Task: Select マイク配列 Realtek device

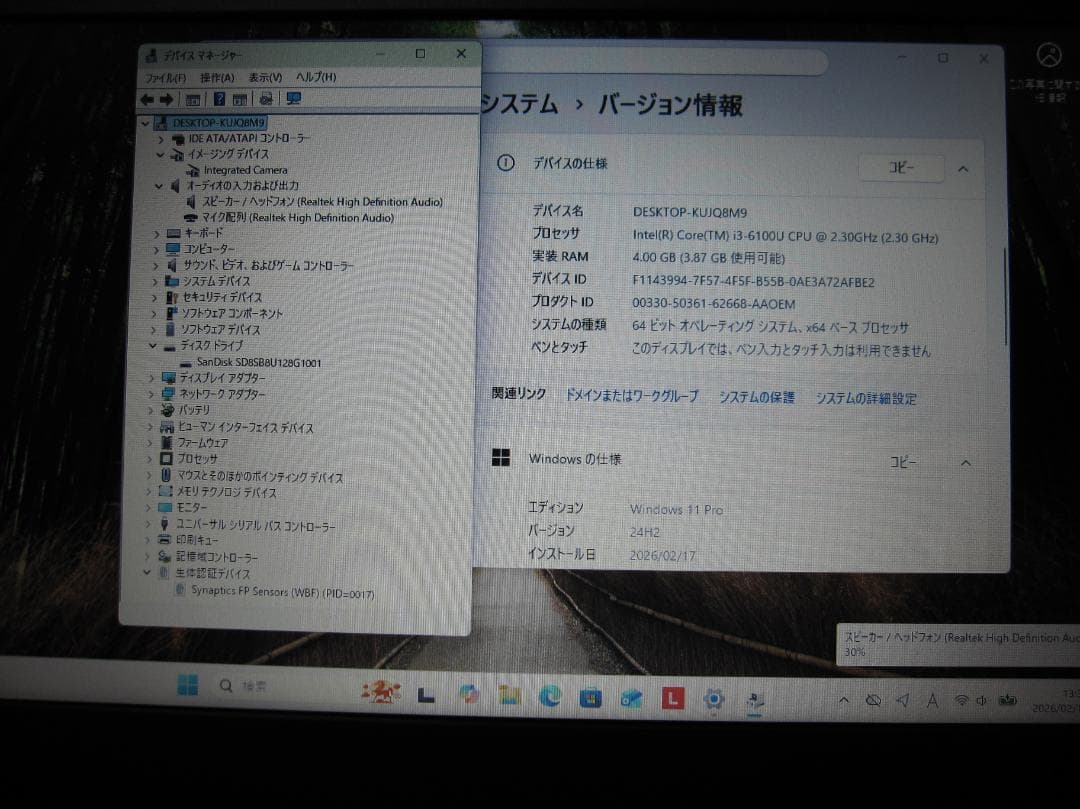Action: tap(298, 218)
